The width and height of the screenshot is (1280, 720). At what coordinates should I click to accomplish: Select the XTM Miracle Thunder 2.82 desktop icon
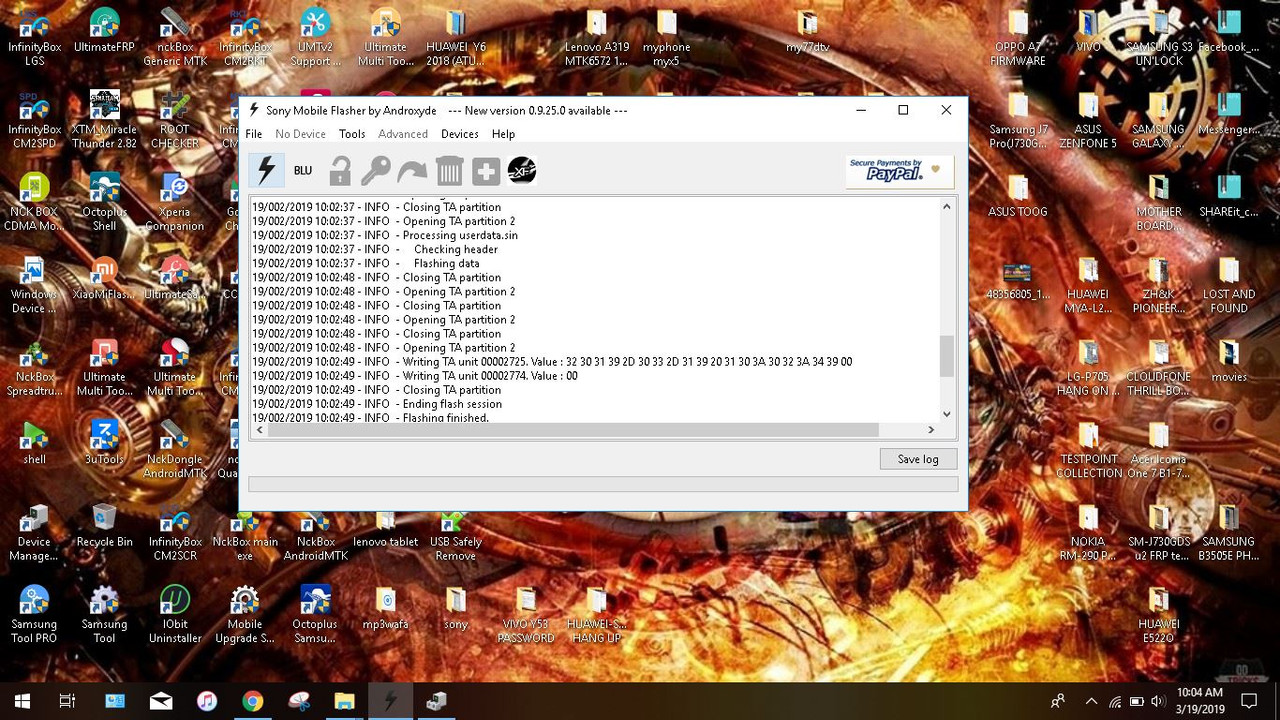[104, 120]
